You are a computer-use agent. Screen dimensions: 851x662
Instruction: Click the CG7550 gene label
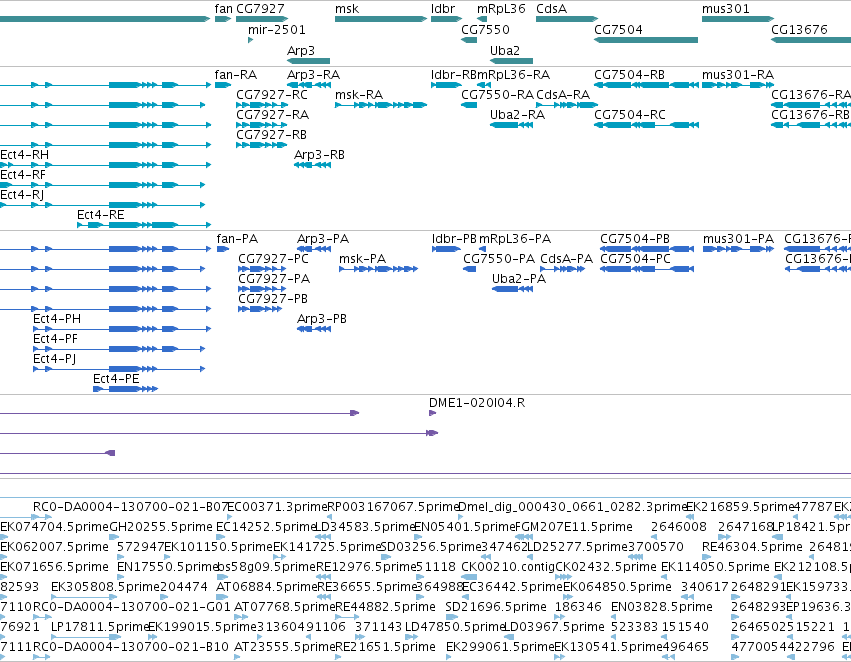485,29
